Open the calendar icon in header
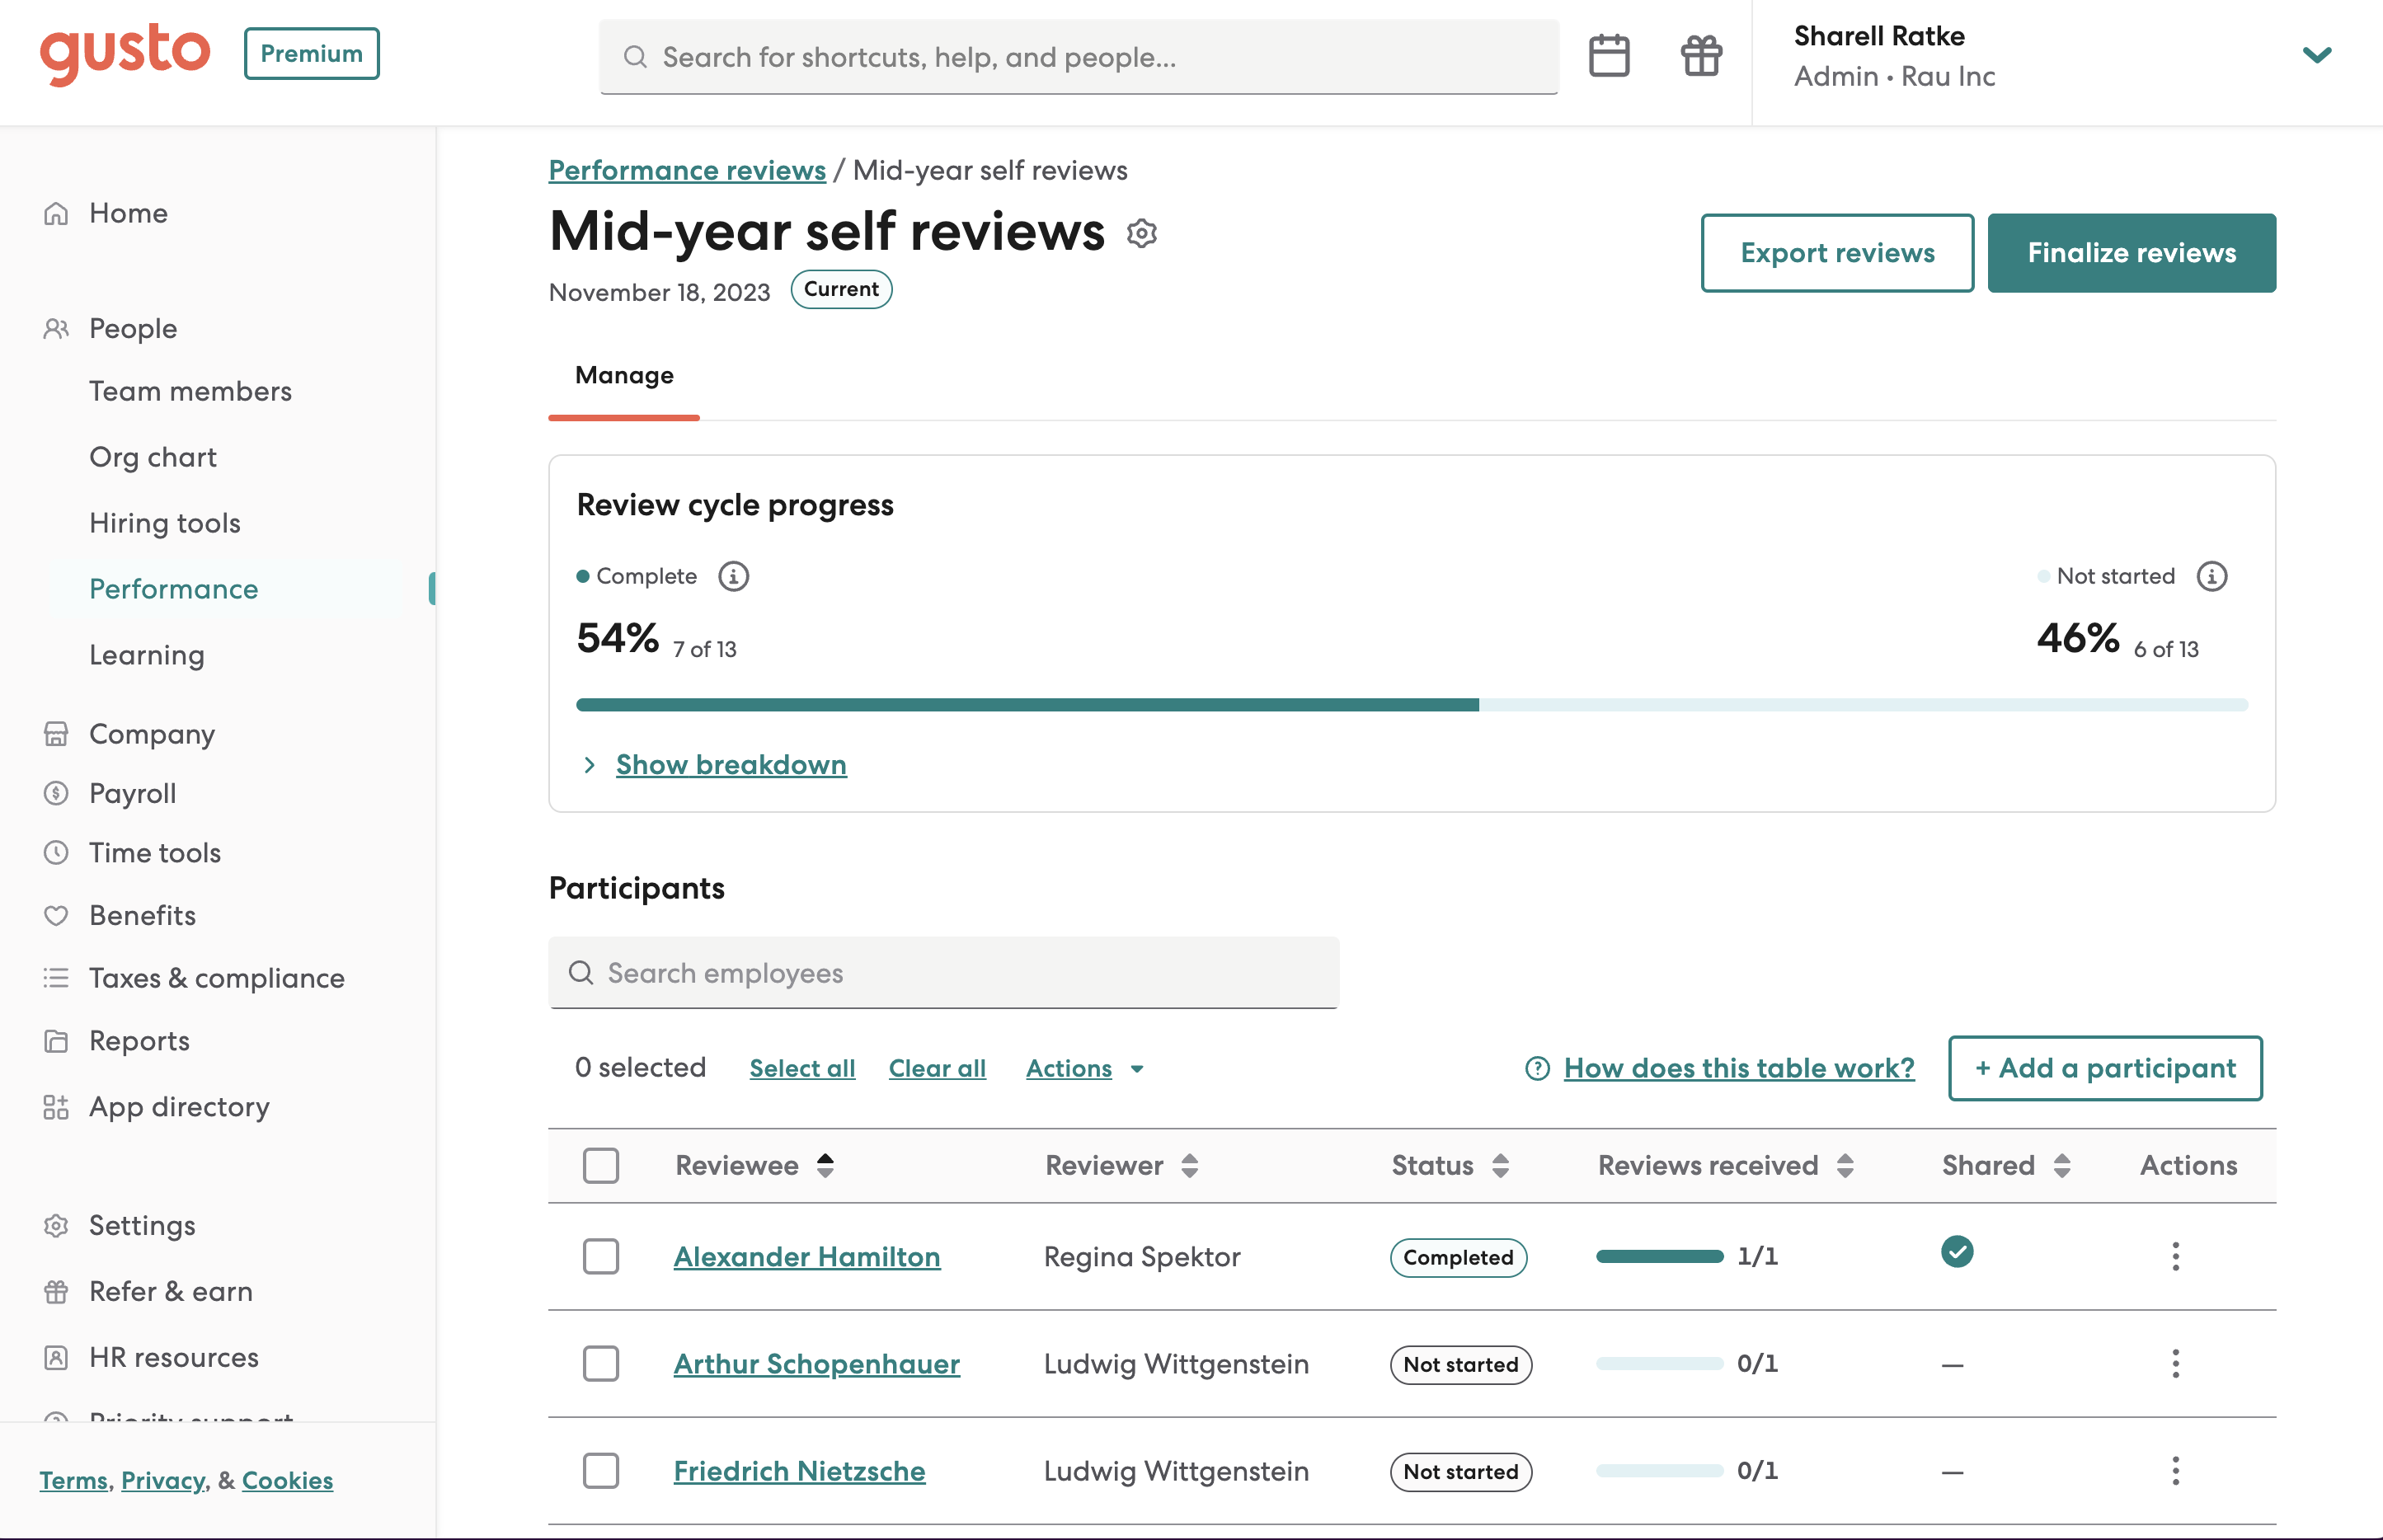 tap(1609, 56)
